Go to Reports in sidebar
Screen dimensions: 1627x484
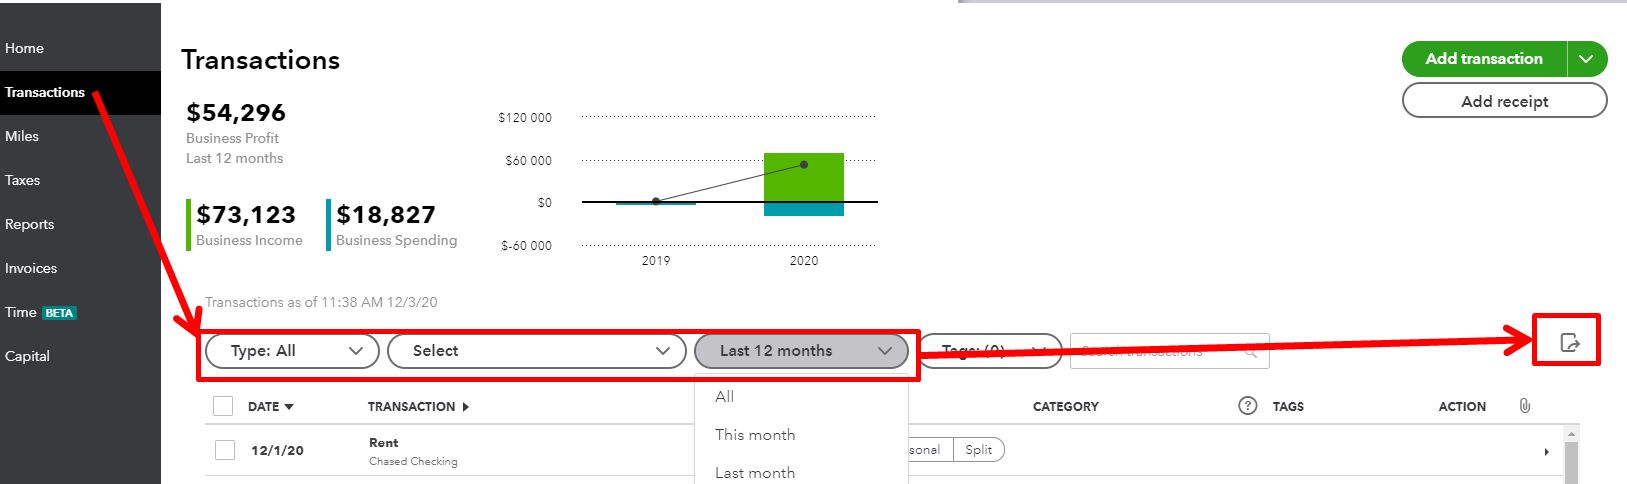[x=30, y=224]
